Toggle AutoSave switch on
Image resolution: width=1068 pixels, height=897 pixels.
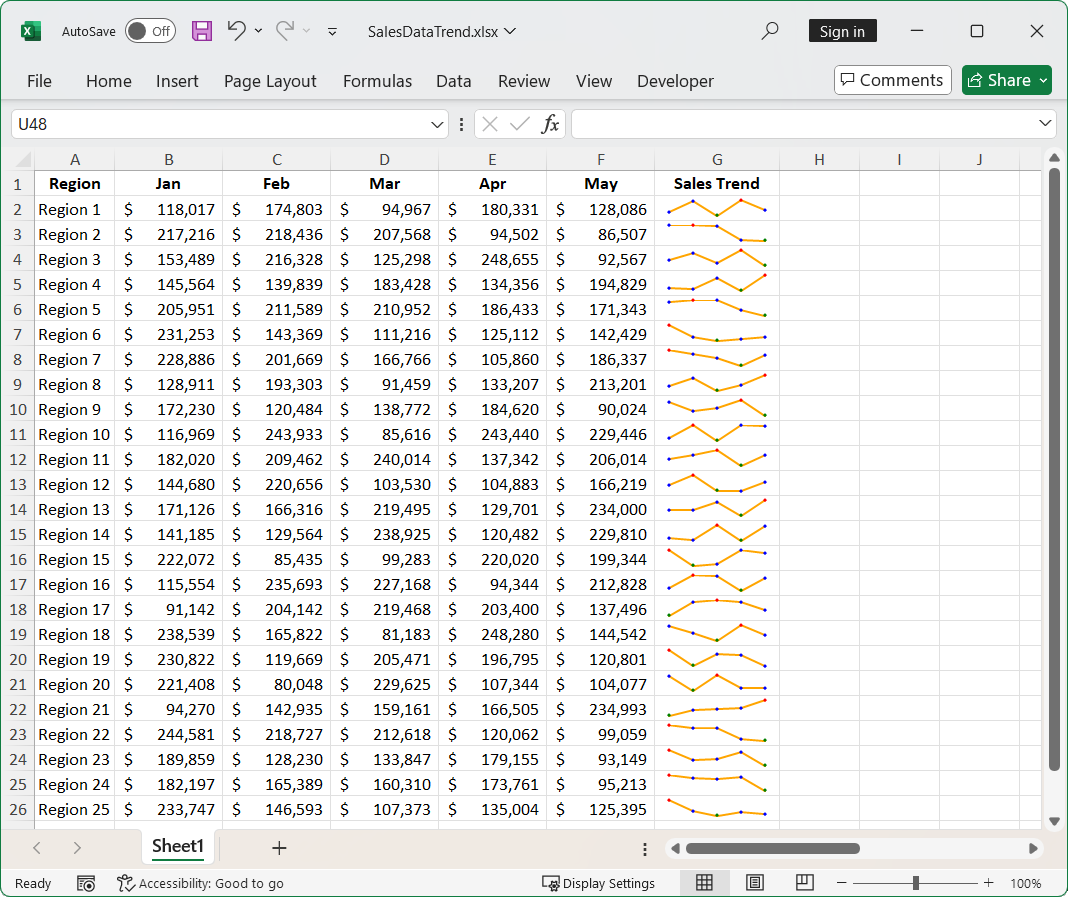pos(150,31)
